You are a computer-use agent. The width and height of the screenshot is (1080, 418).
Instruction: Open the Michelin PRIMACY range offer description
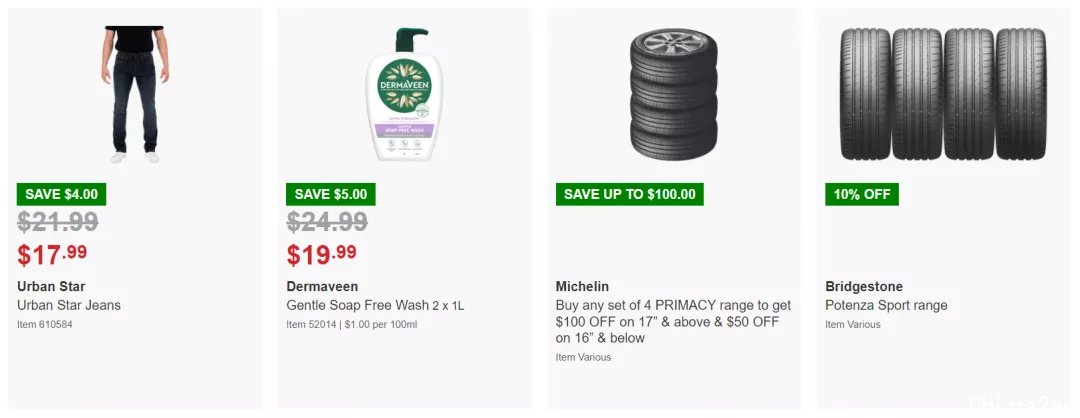[674, 322]
